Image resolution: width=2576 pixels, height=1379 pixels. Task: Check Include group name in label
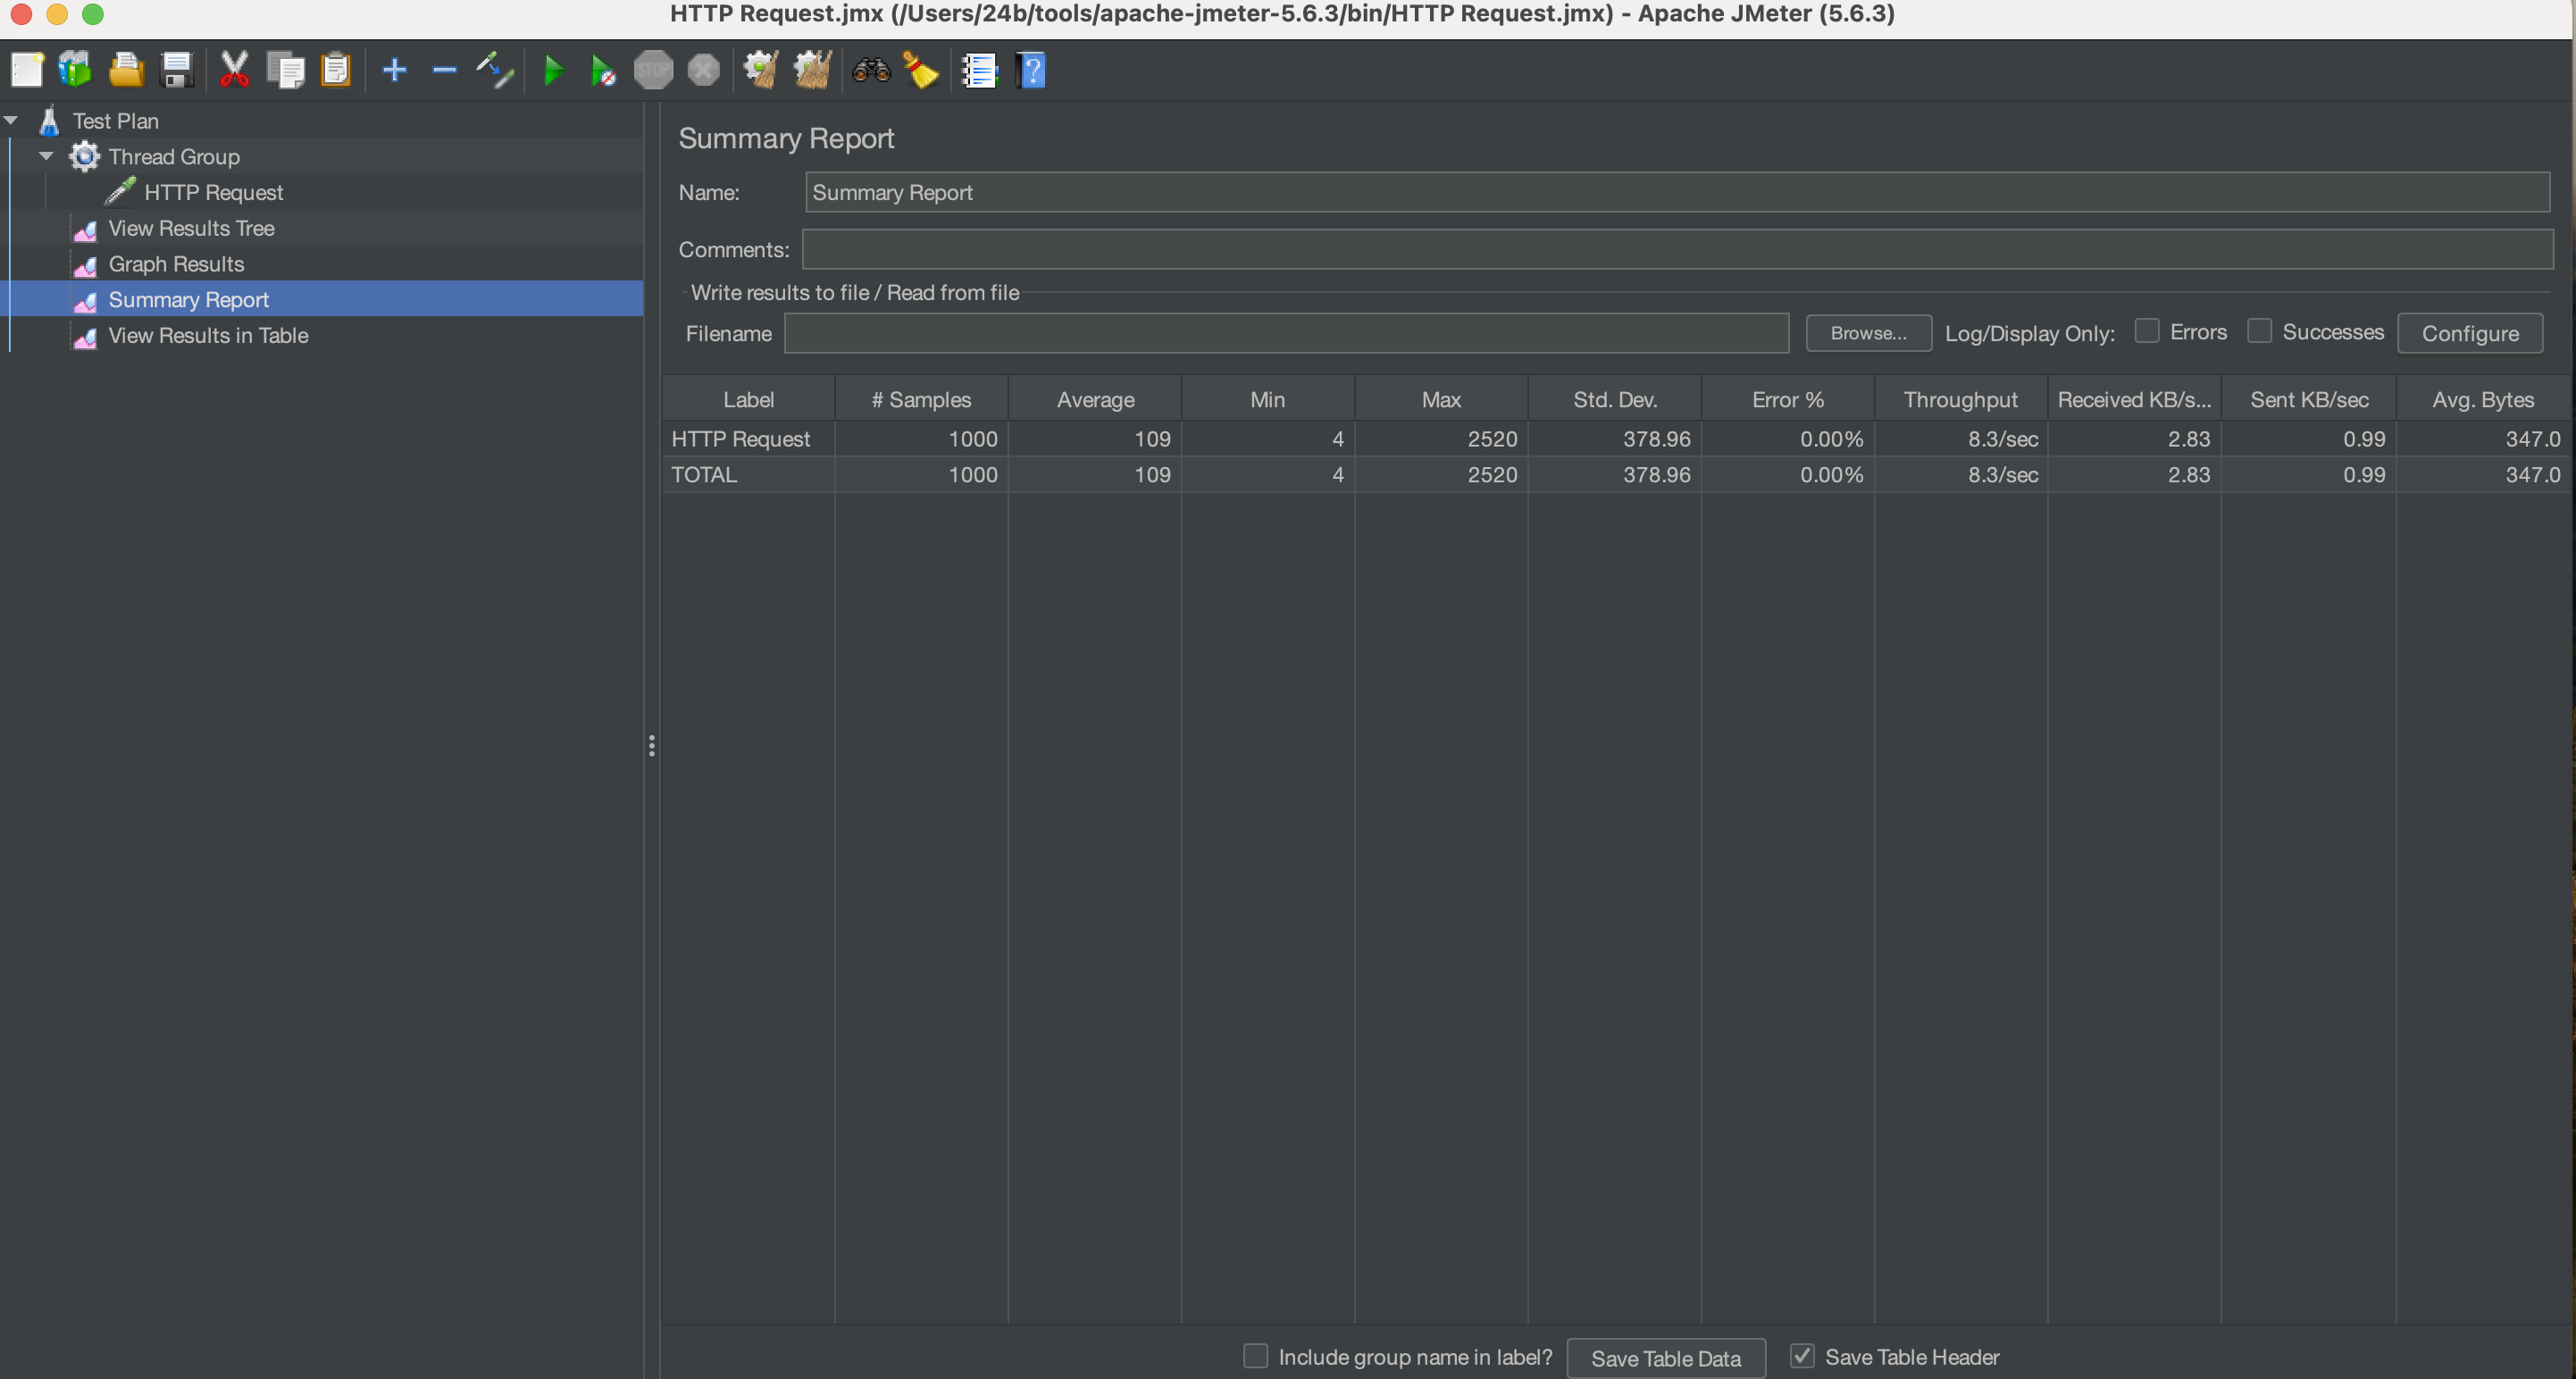pos(1255,1356)
